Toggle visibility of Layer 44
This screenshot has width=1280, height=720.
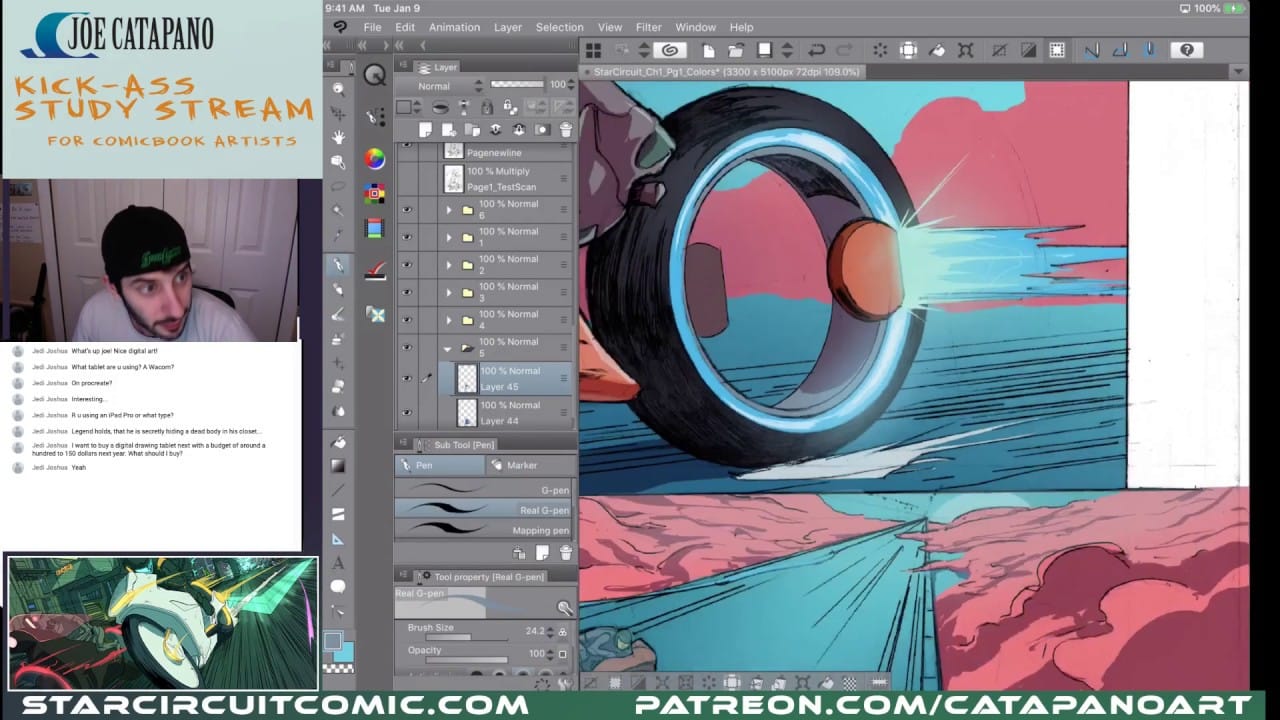click(406, 413)
